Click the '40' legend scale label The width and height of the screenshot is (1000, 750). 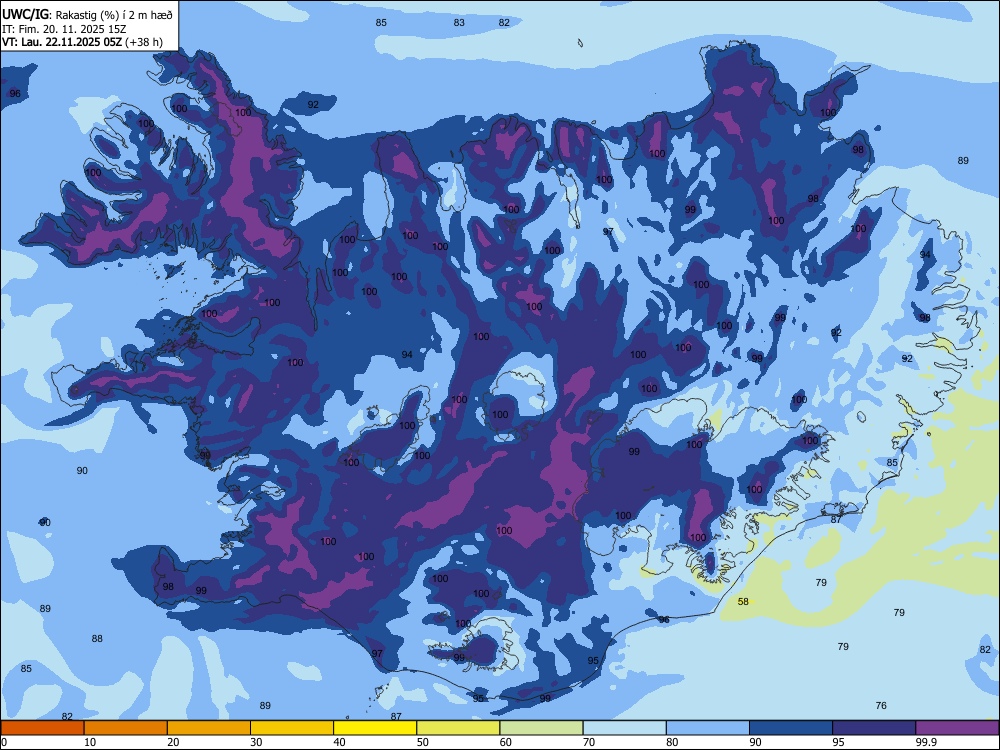pyautogui.click(x=339, y=742)
